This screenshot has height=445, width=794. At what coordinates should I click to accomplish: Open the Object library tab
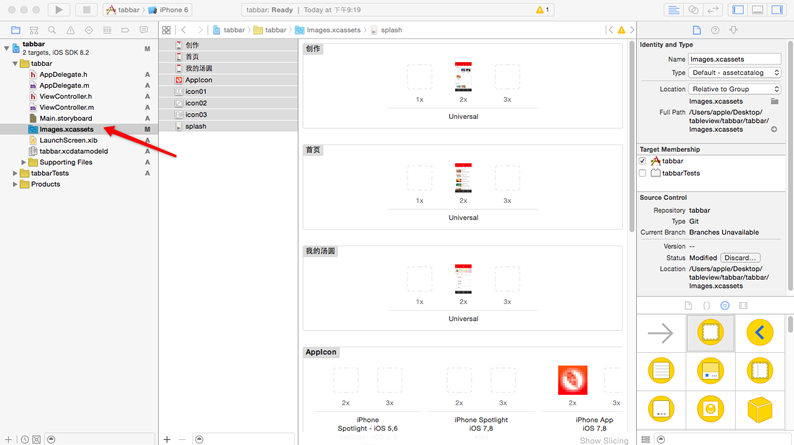click(725, 306)
